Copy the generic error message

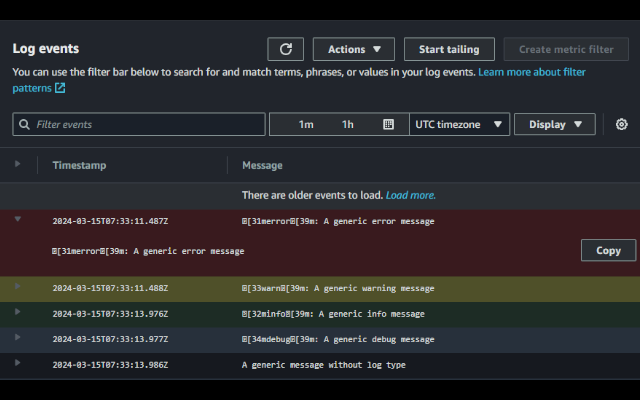pyautogui.click(x=608, y=250)
